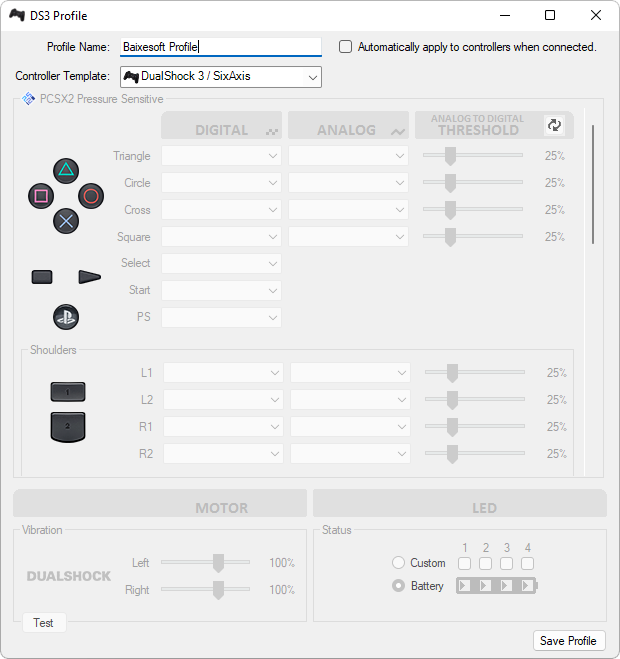Click the Left vibration motor slider
The image size is (620, 659).
218,563
